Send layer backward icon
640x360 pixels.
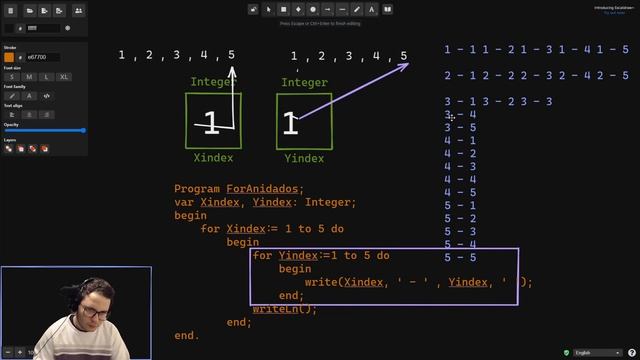click(20, 149)
